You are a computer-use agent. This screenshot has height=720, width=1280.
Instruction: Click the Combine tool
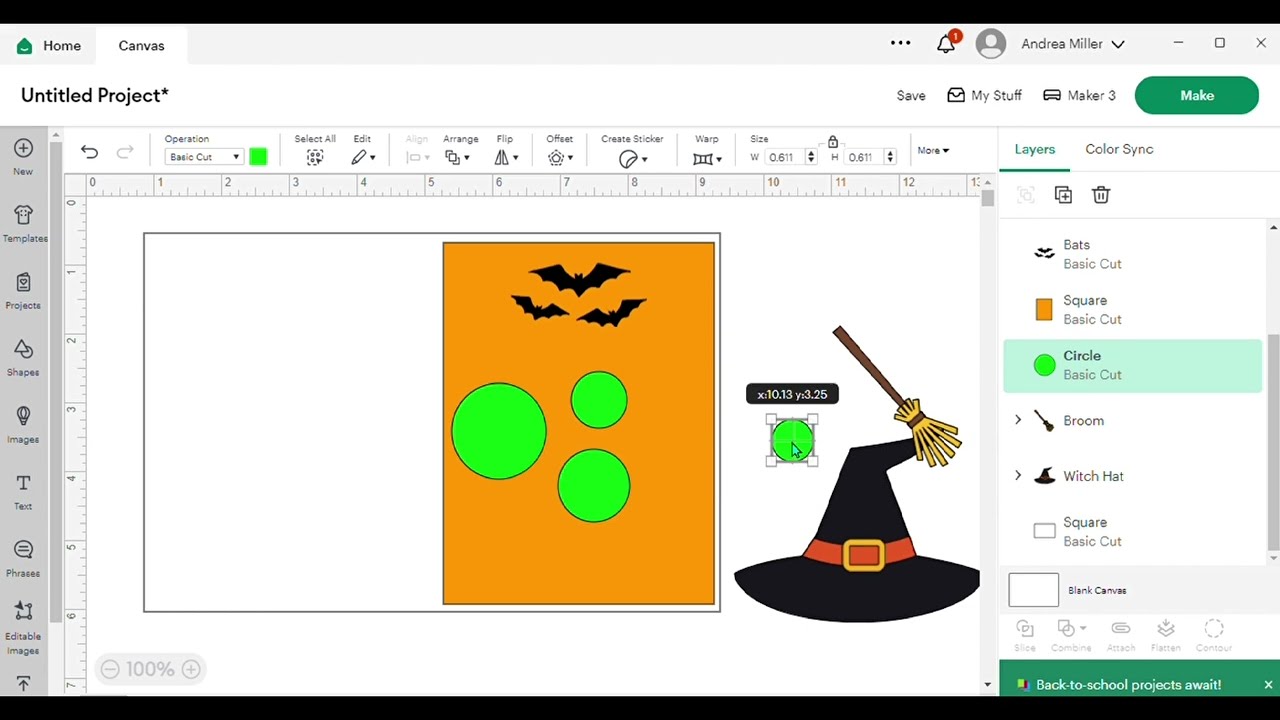point(1071,635)
